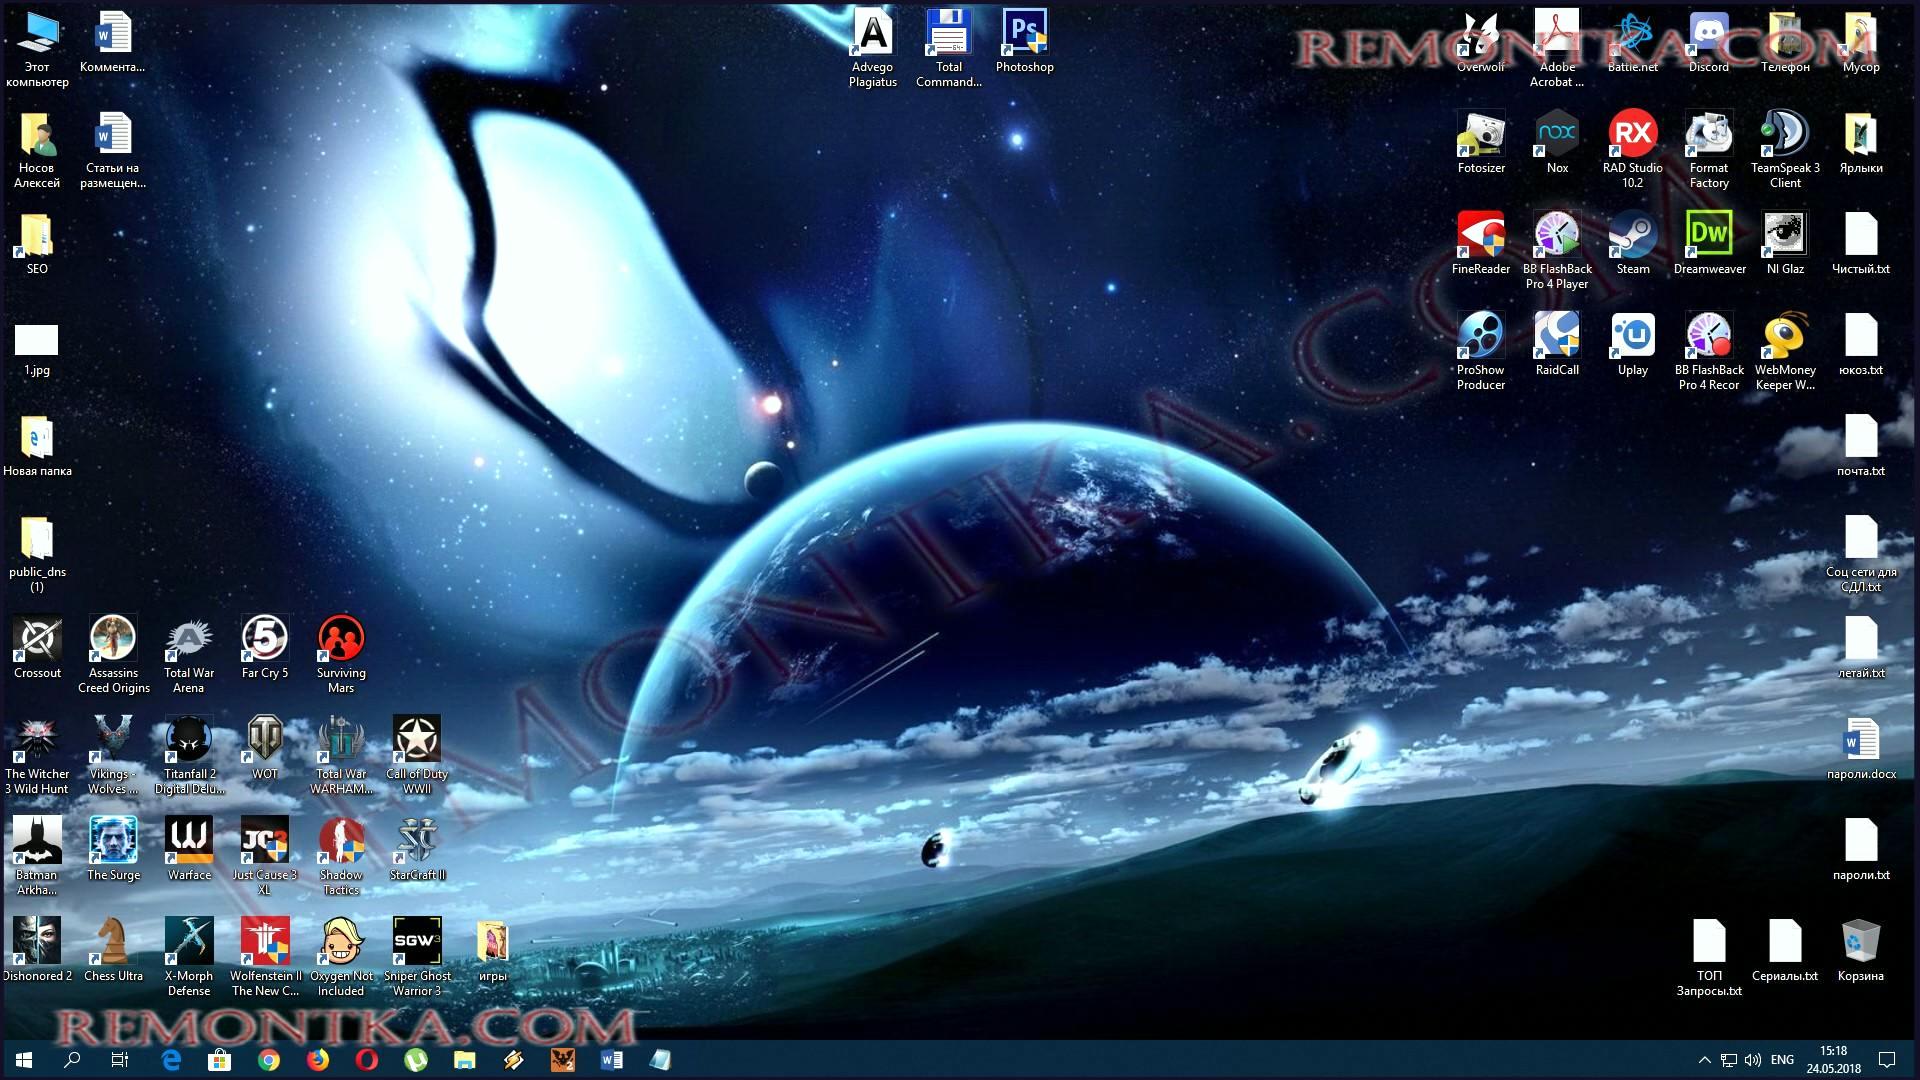Open the Корзина recycle bin
The width and height of the screenshot is (1920, 1080).
coord(1860,950)
